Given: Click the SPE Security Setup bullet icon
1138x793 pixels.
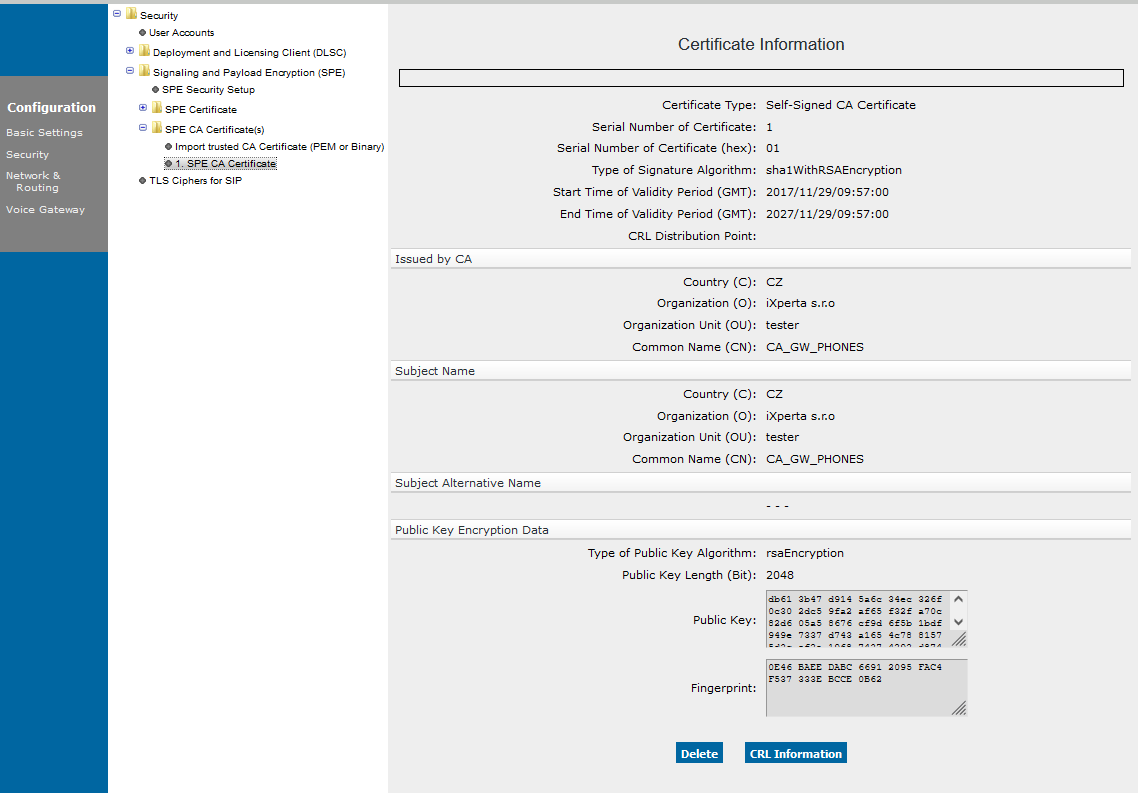Looking at the screenshot, I should click(x=155, y=90).
